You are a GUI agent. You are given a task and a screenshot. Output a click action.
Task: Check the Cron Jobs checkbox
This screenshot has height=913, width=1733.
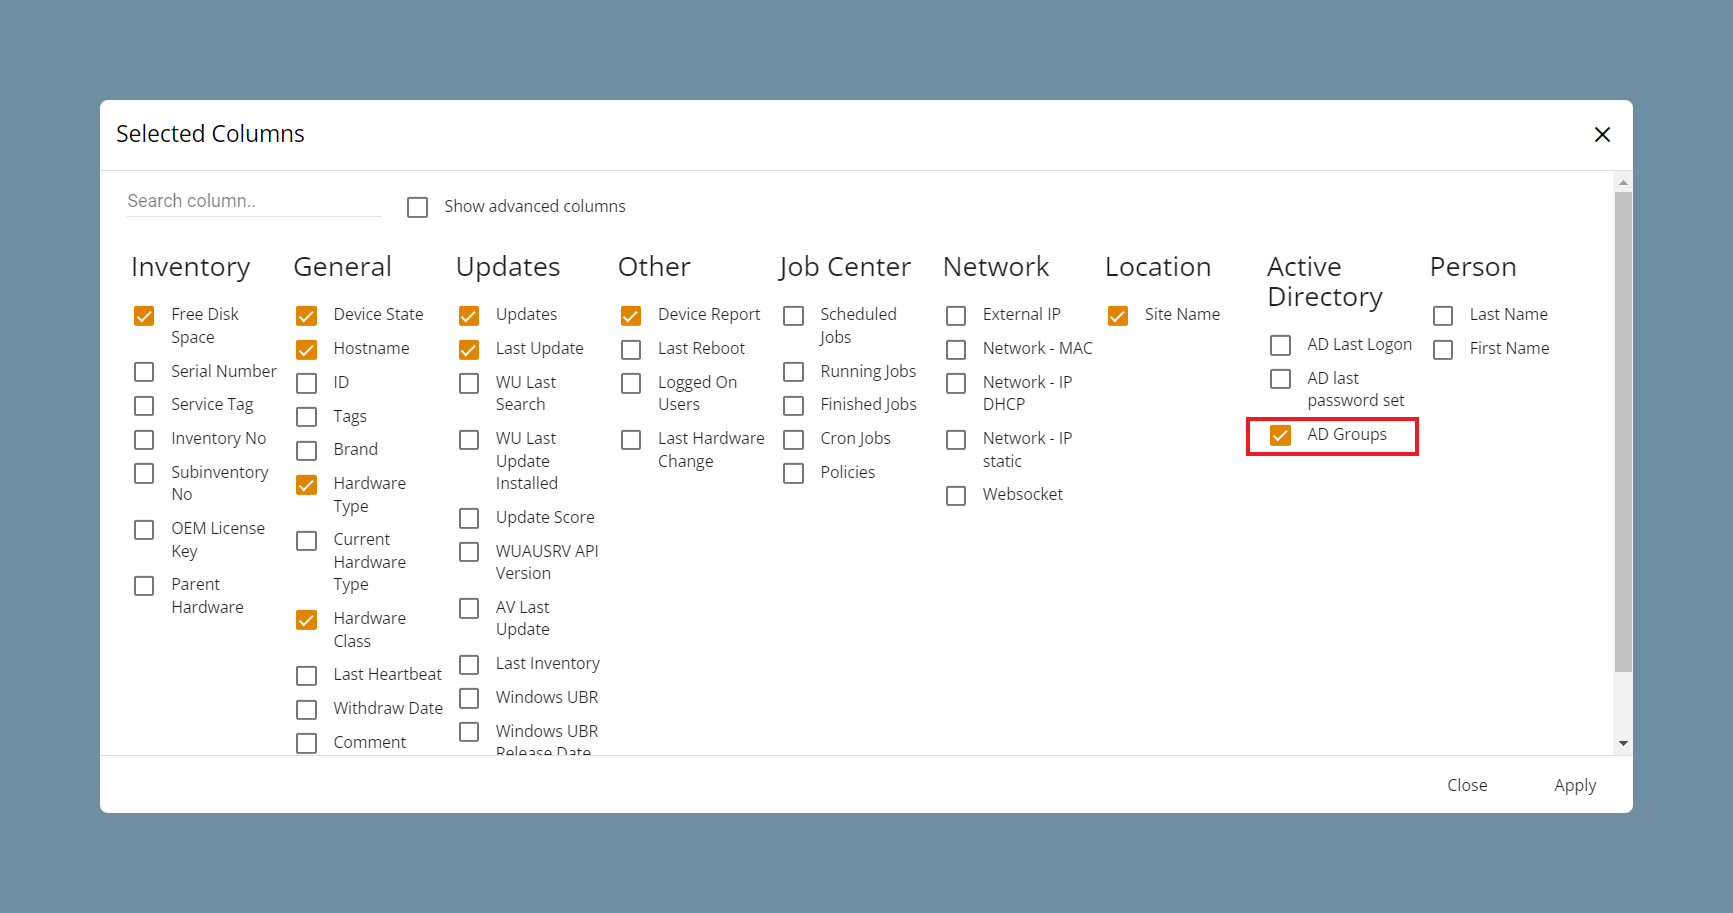[793, 440]
